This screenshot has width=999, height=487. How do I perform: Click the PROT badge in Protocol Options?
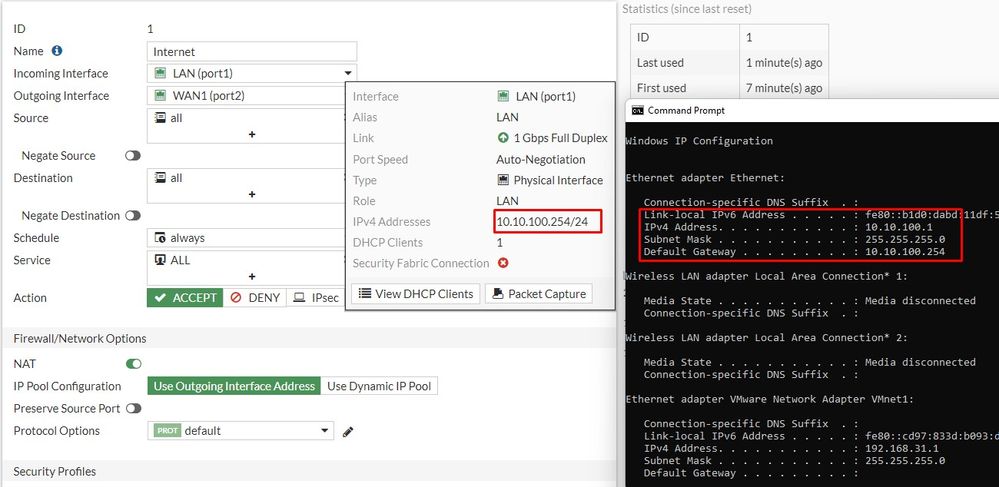[x=168, y=430]
